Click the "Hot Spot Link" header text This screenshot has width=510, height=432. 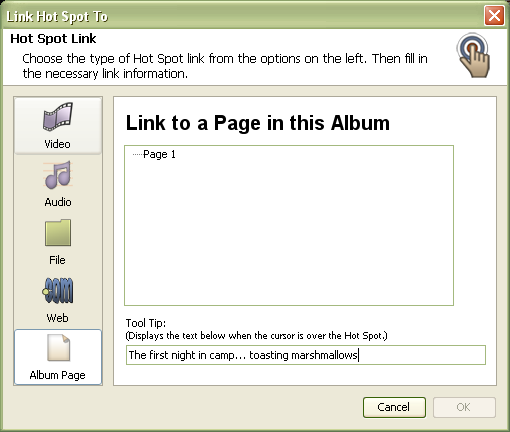coord(53,39)
